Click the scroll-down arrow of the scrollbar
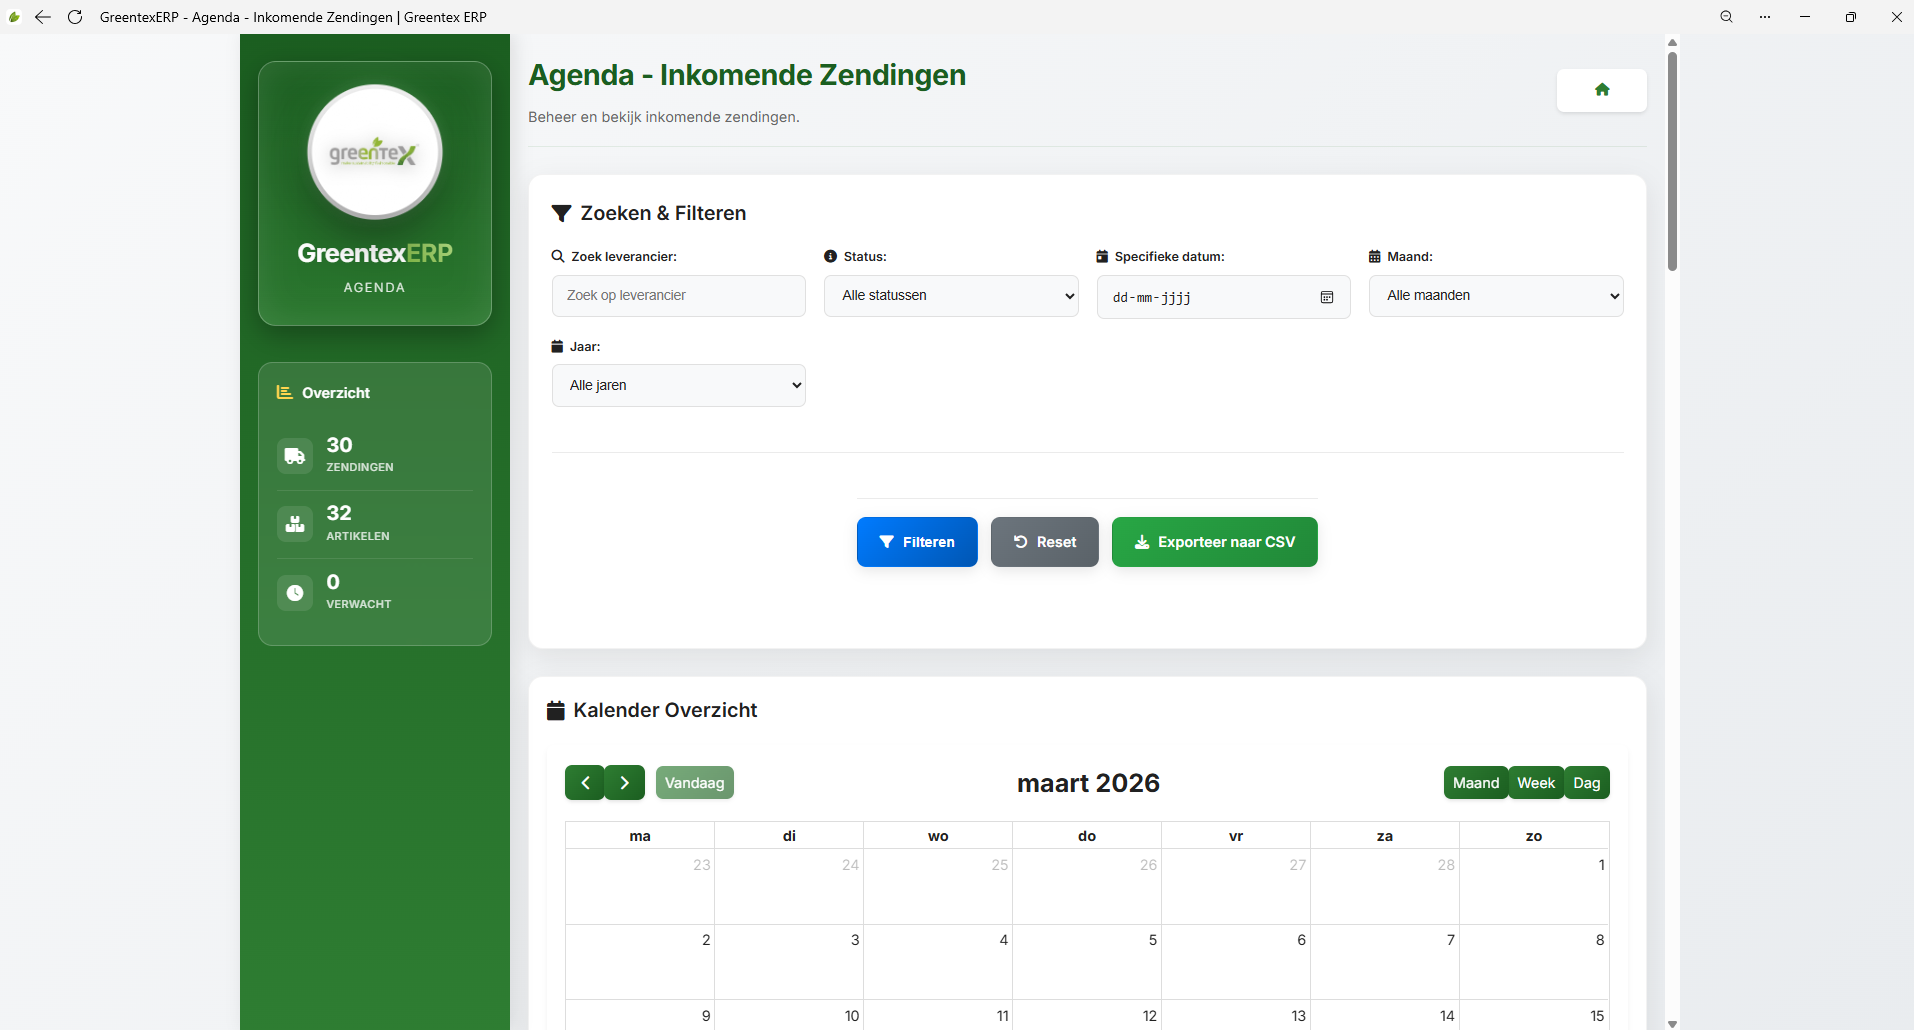This screenshot has height=1030, width=1914. click(x=1672, y=1023)
